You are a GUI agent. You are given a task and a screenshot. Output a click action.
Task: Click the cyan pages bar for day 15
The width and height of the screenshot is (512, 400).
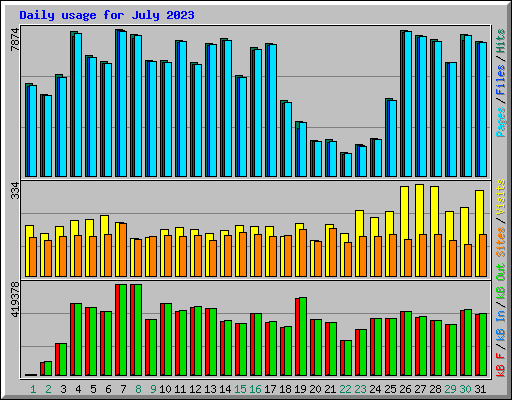click(x=243, y=127)
